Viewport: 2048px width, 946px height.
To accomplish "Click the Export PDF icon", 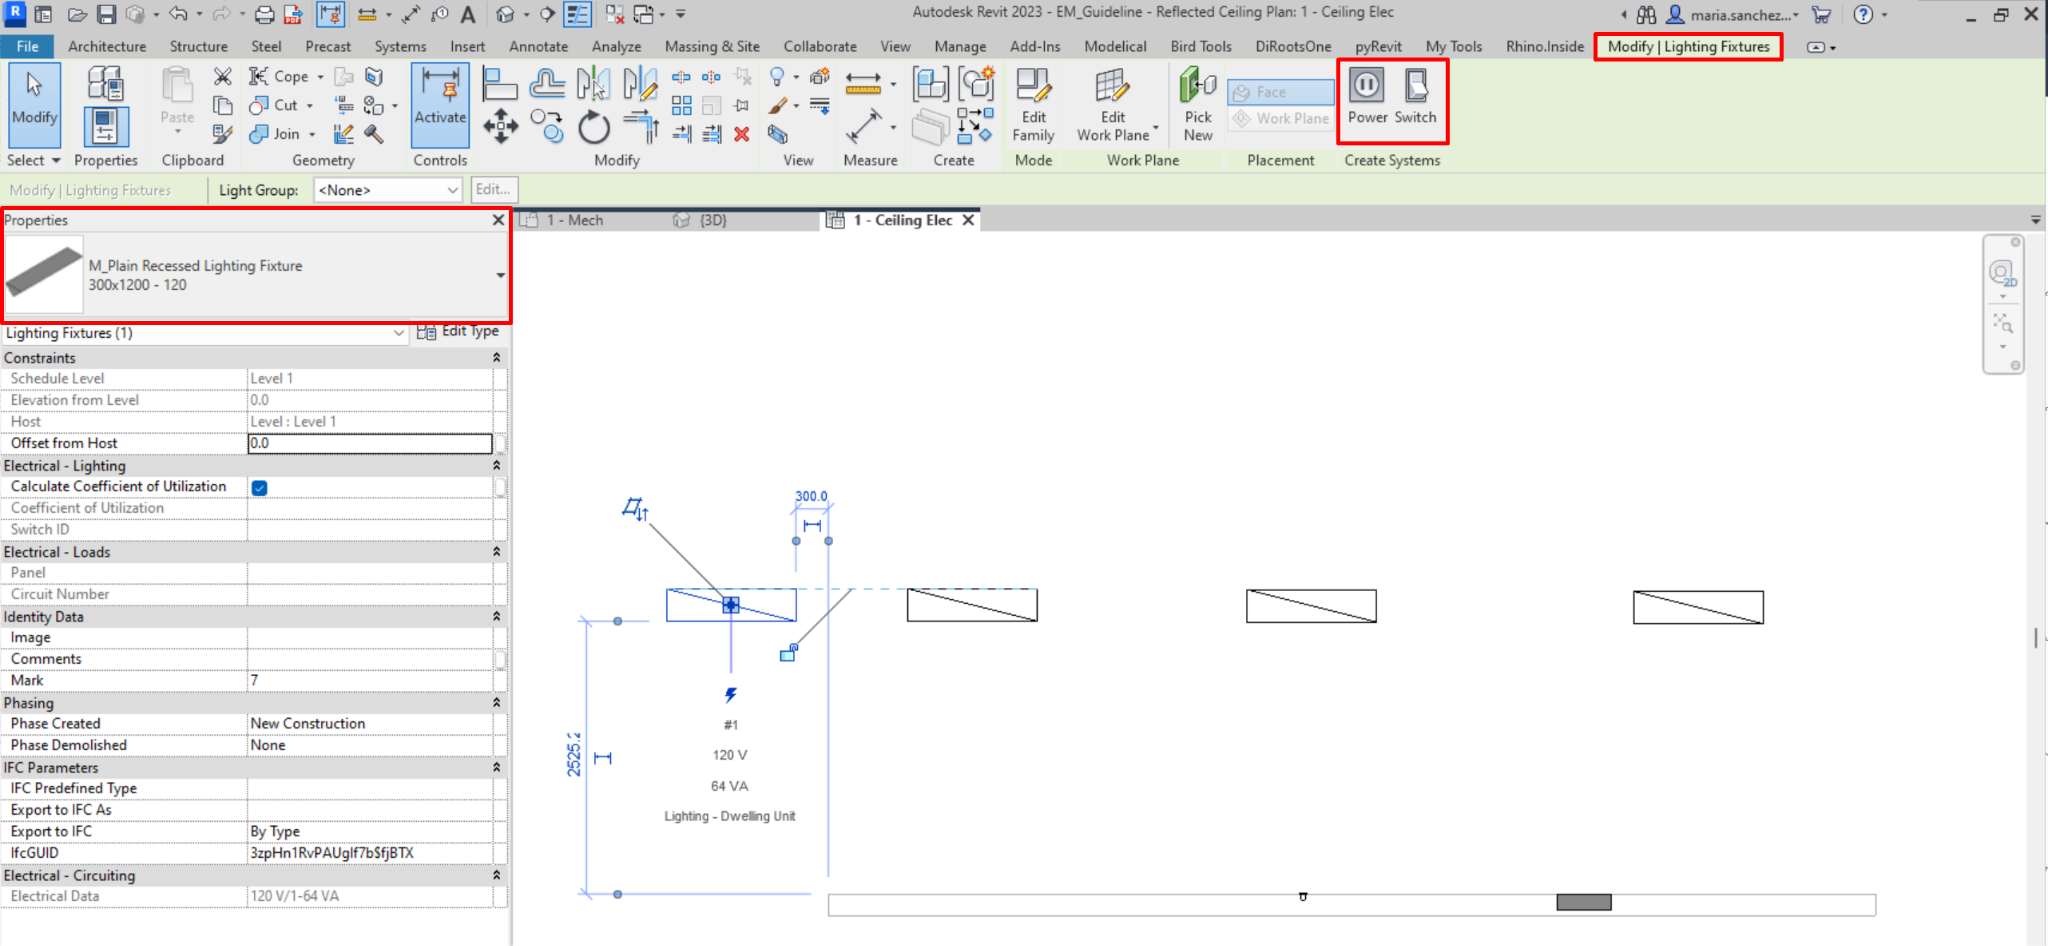I will point(293,14).
